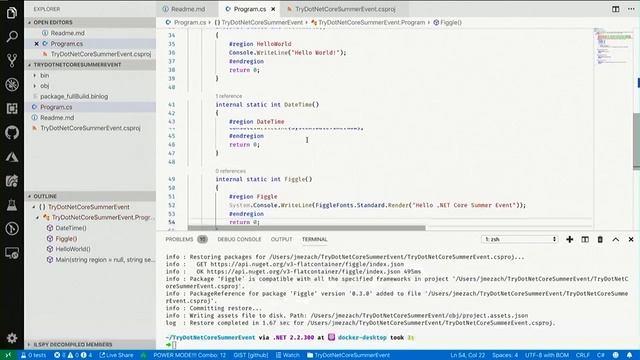The height and width of the screenshot is (360, 640).
Task: Kill the terminal with trash icon
Action: pos(600,239)
